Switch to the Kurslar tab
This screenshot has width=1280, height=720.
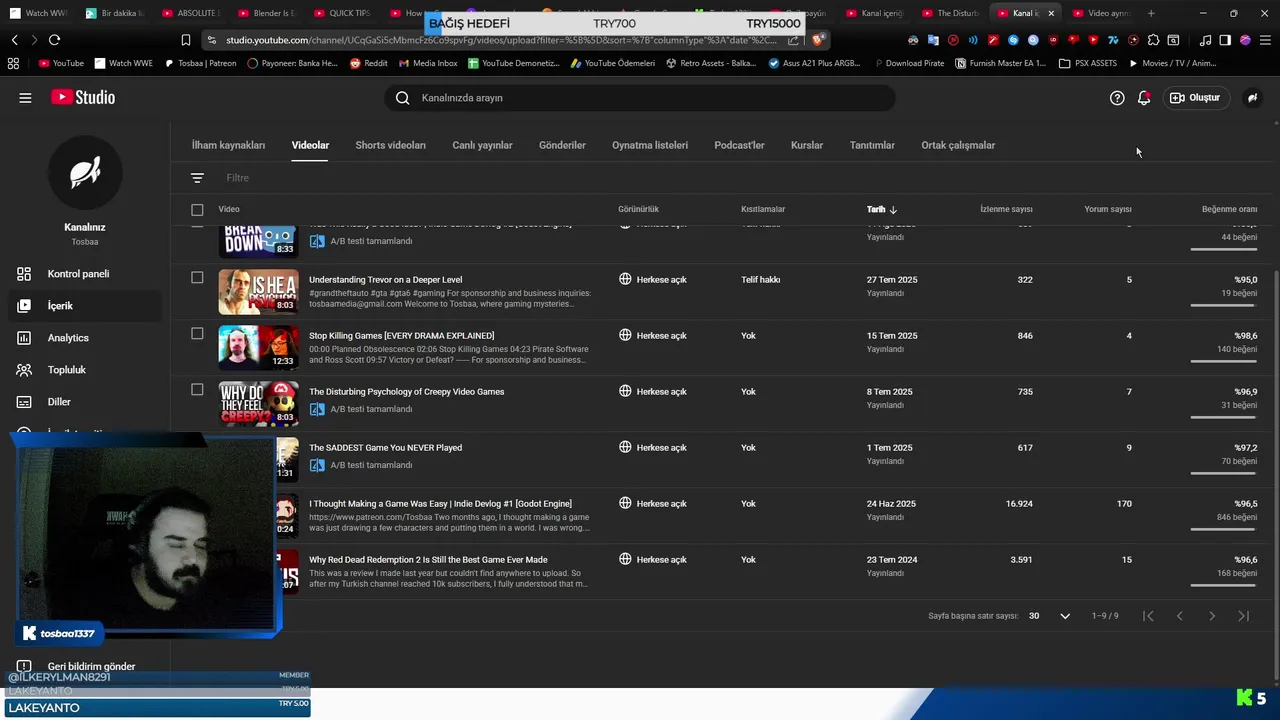(x=807, y=145)
